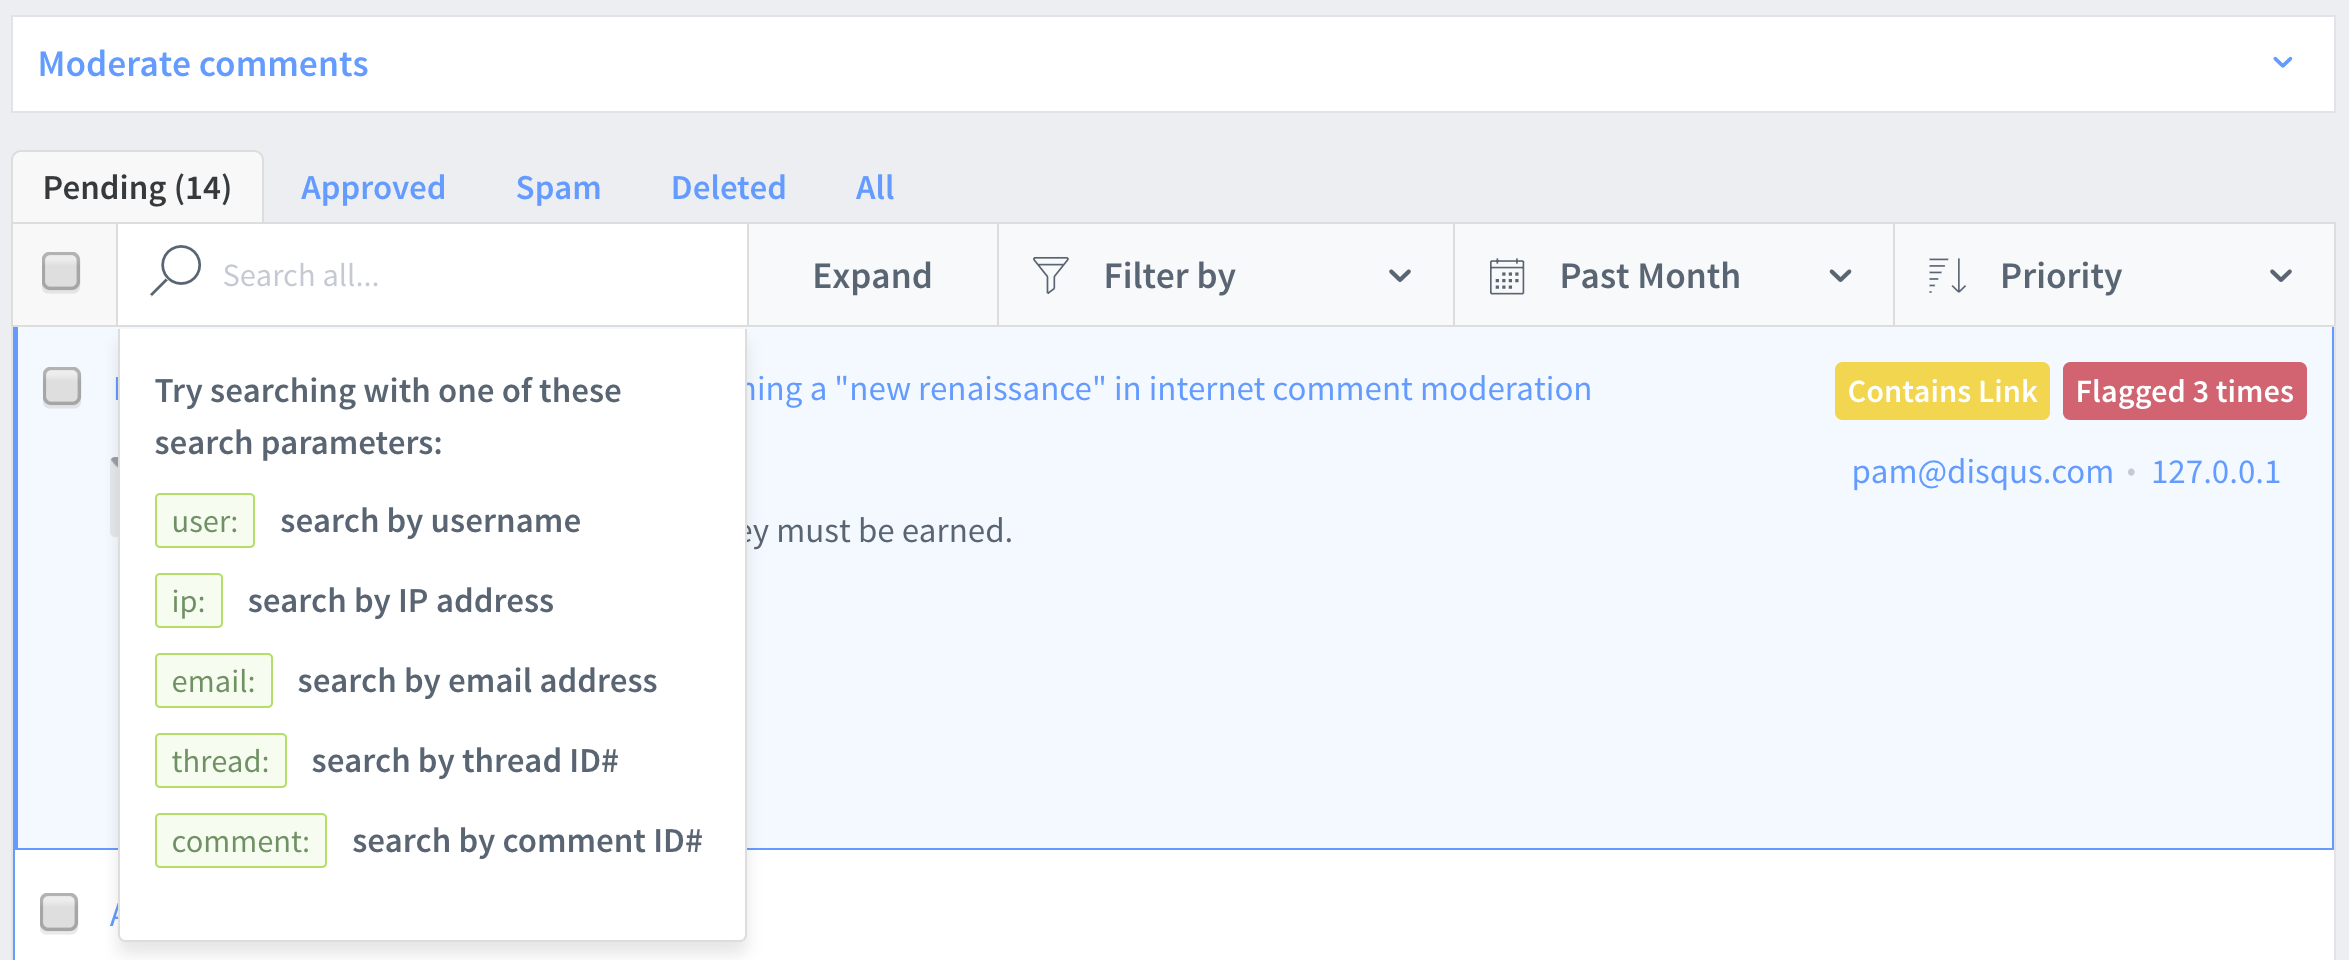Viewport: 2349px width, 960px height.
Task: Switch to the Approved tab
Action: point(373,188)
